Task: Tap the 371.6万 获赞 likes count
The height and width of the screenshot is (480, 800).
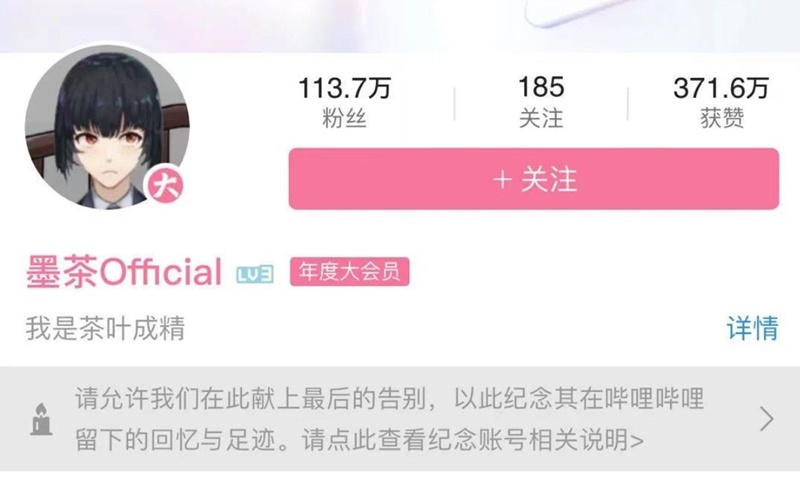Action: [721, 102]
